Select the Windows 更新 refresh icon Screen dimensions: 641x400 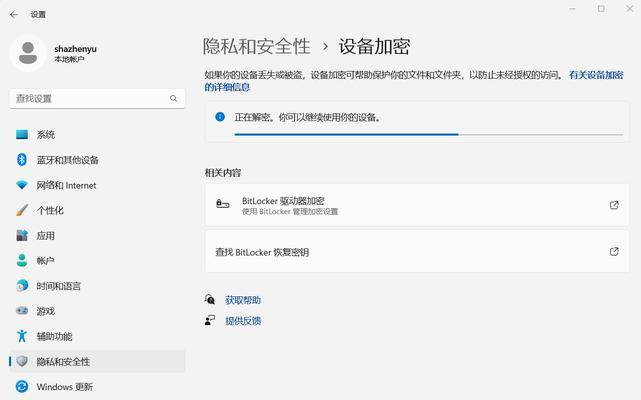(x=22, y=387)
